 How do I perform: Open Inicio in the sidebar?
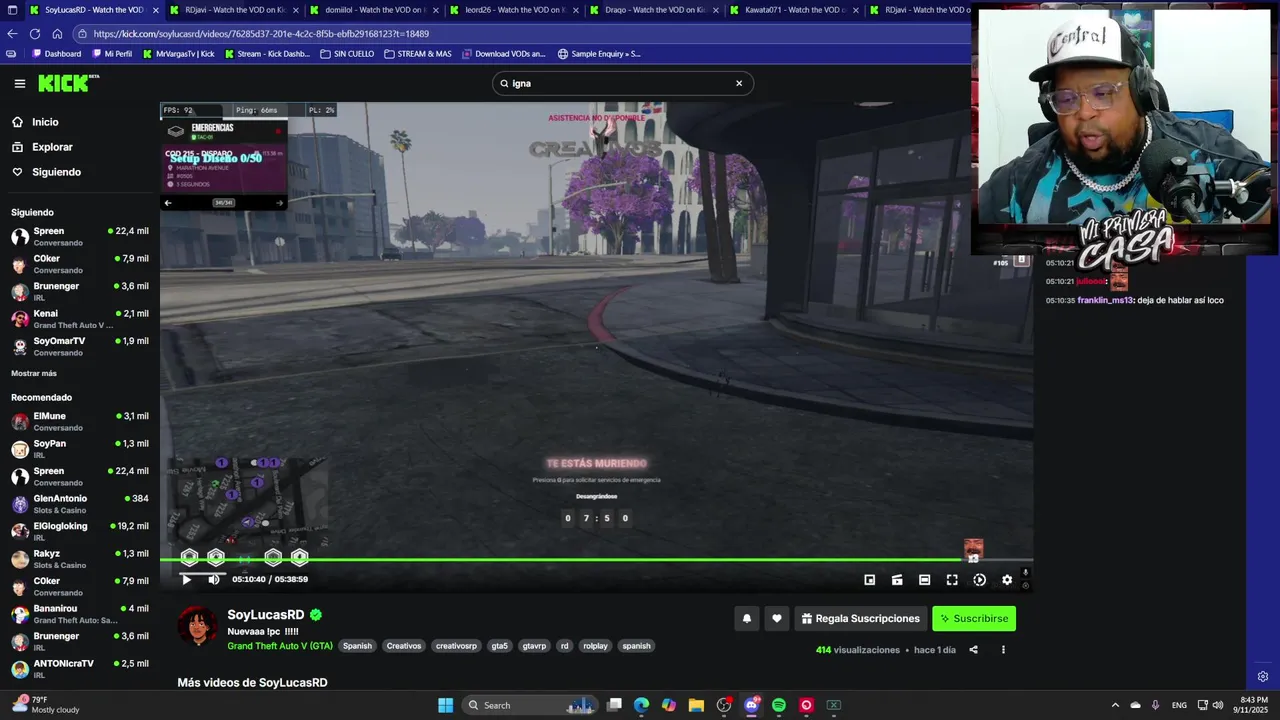(x=45, y=122)
